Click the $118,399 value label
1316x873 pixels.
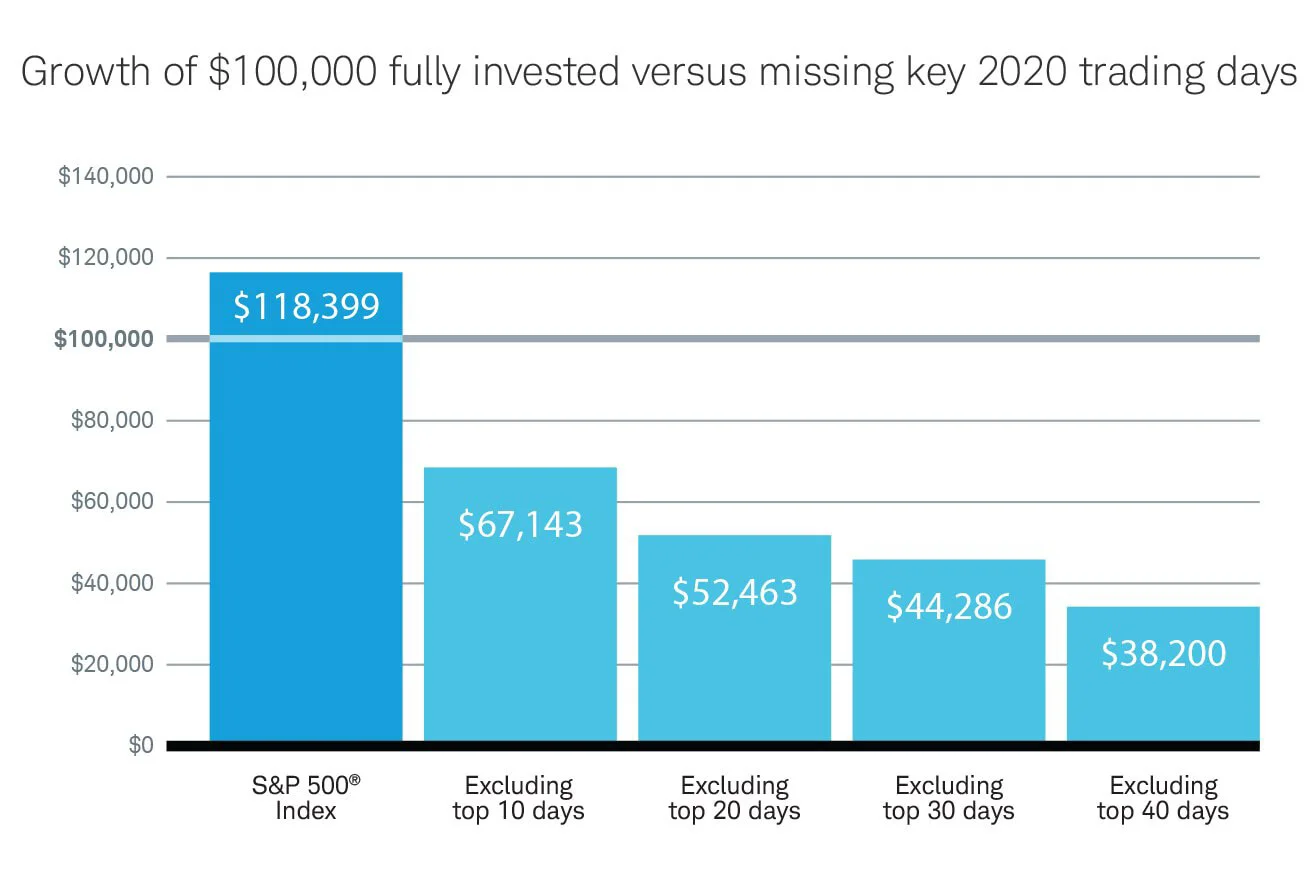tap(307, 306)
